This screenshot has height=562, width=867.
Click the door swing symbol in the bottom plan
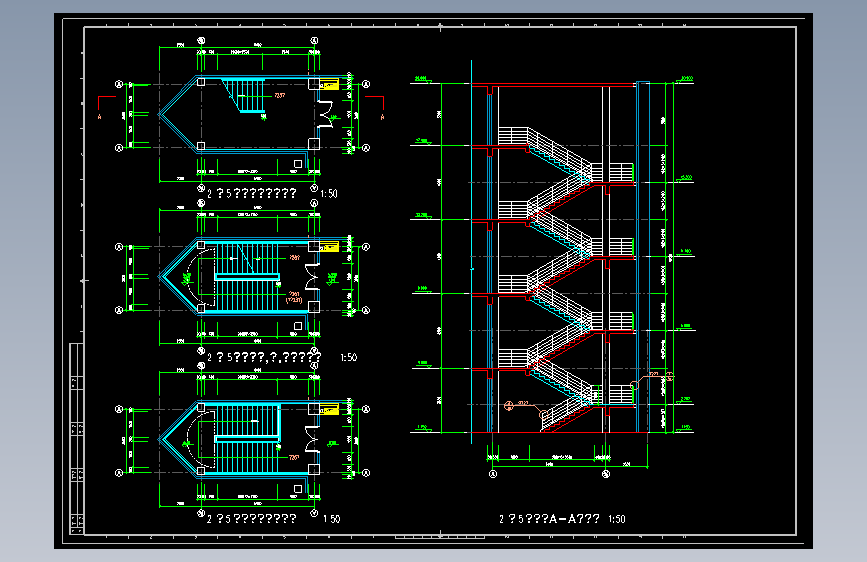[313, 440]
